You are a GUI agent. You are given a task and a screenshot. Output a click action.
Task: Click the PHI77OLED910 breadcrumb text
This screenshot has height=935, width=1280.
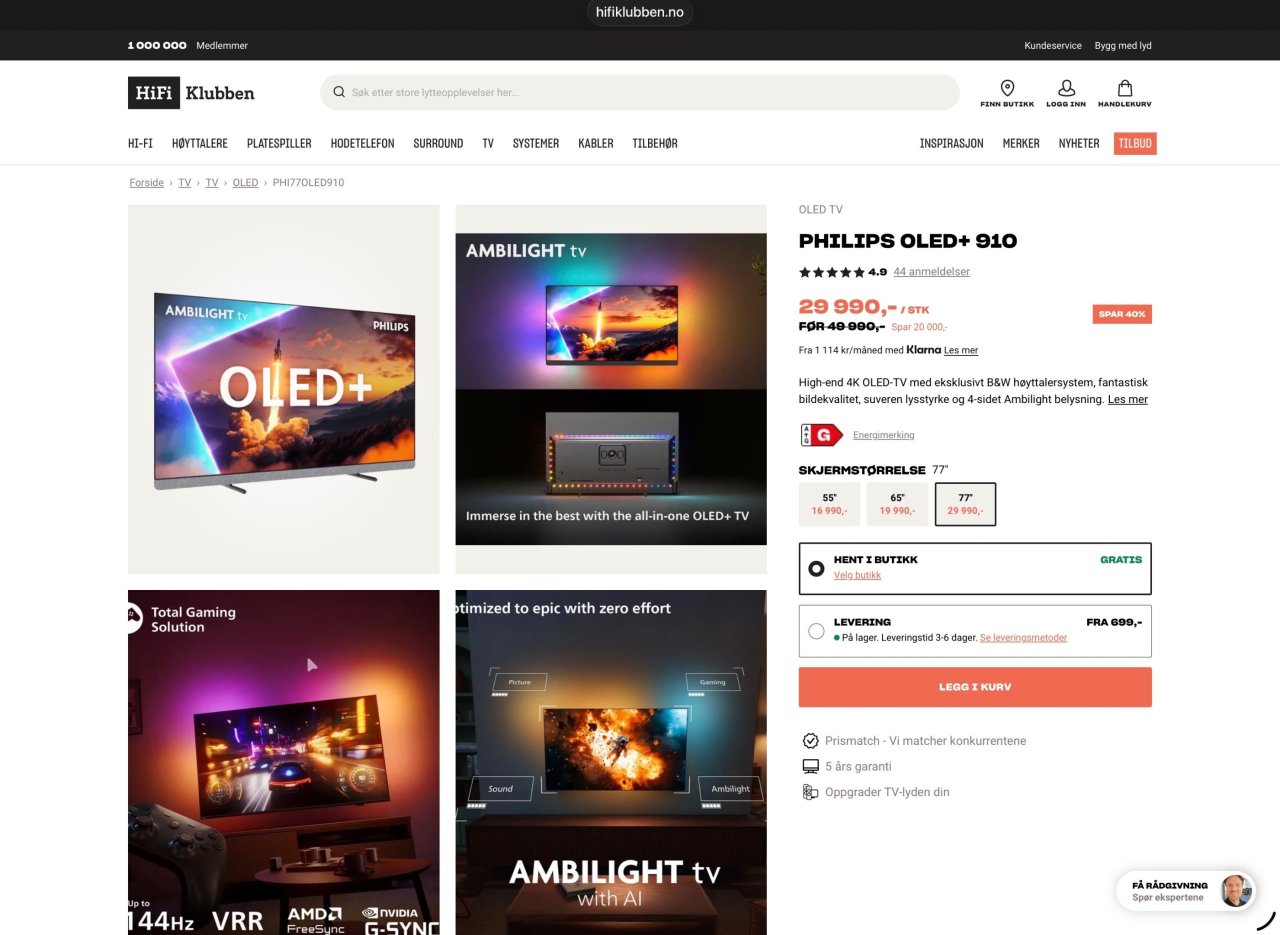(x=308, y=183)
